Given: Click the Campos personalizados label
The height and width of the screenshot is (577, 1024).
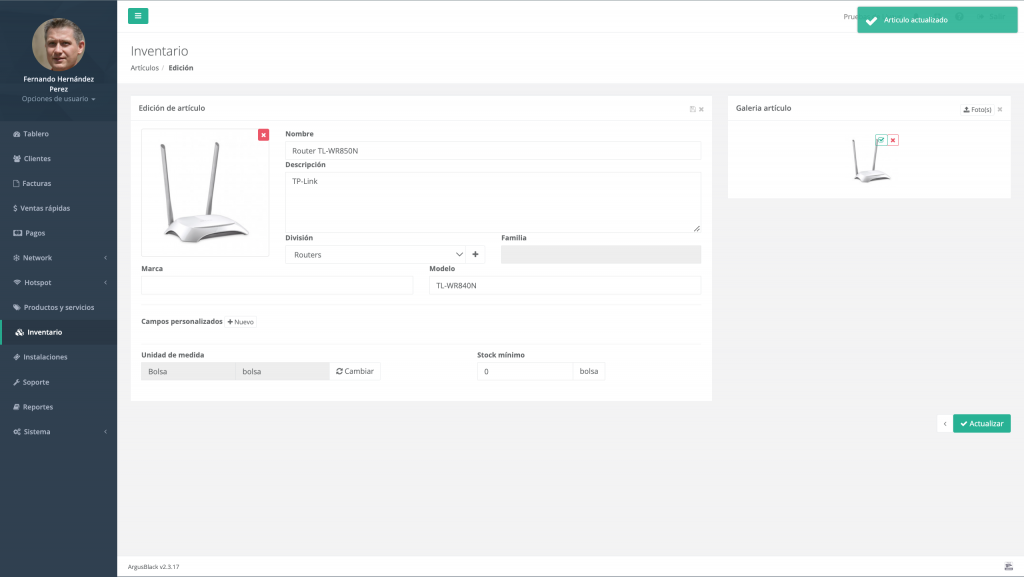Looking at the screenshot, I should tap(182, 322).
